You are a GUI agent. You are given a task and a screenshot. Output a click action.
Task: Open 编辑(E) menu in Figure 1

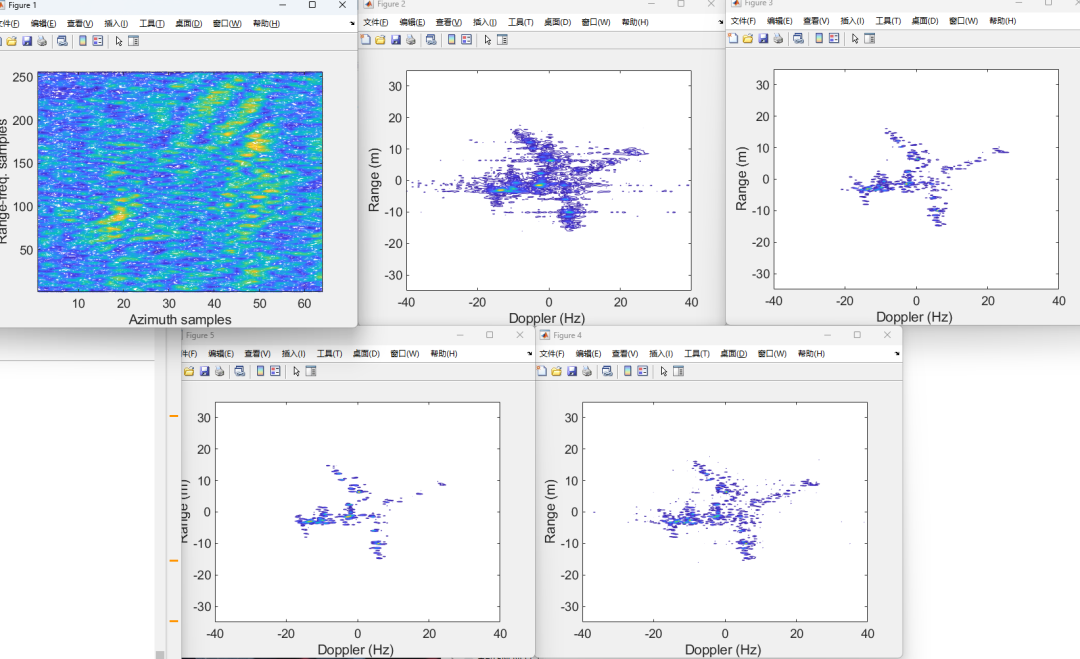click(43, 23)
